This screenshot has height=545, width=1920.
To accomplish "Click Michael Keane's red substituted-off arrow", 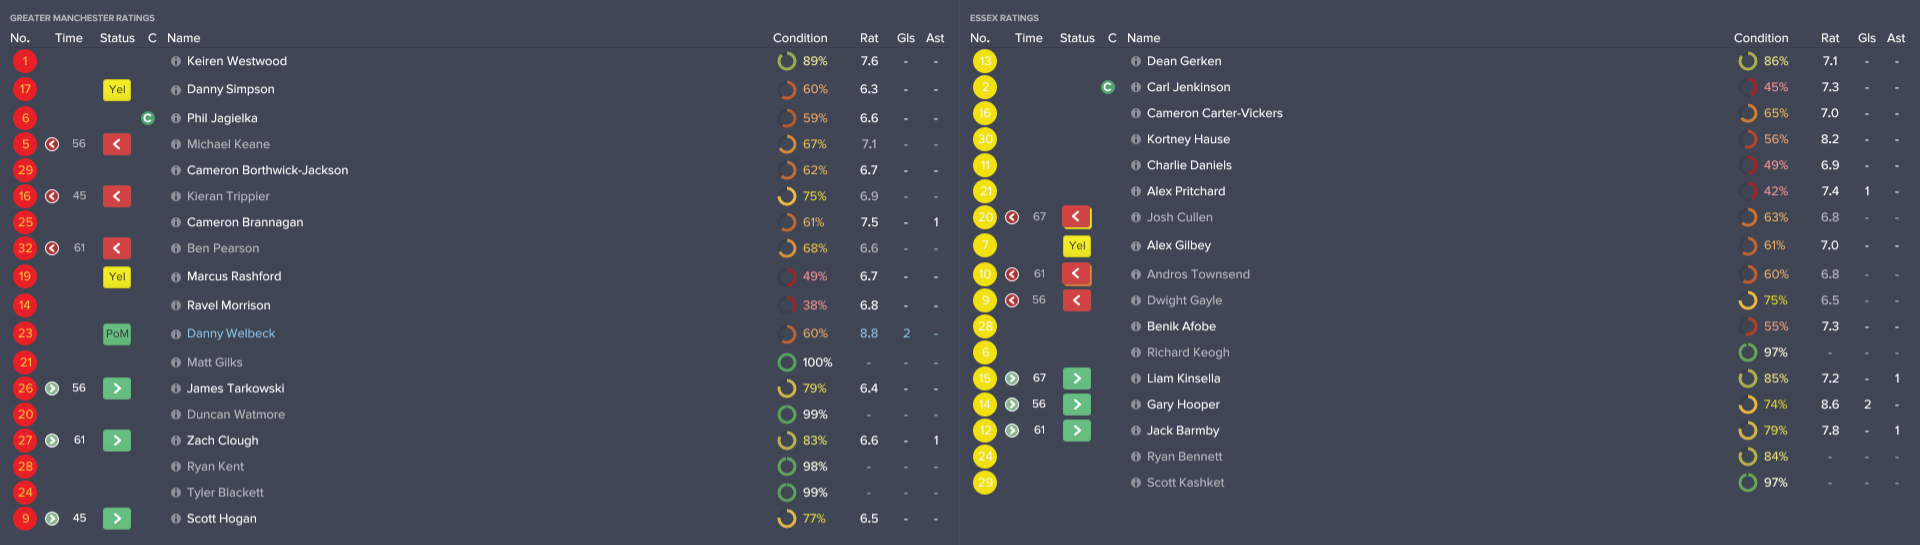I will point(117,144).
